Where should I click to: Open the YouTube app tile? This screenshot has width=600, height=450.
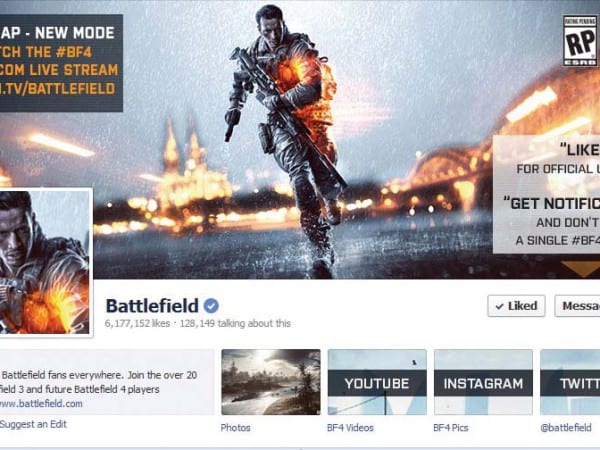point(377,382)
